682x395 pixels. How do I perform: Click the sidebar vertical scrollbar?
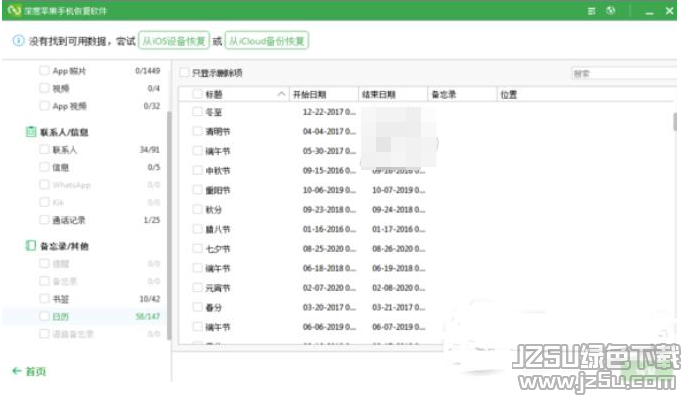coord(169,225)
